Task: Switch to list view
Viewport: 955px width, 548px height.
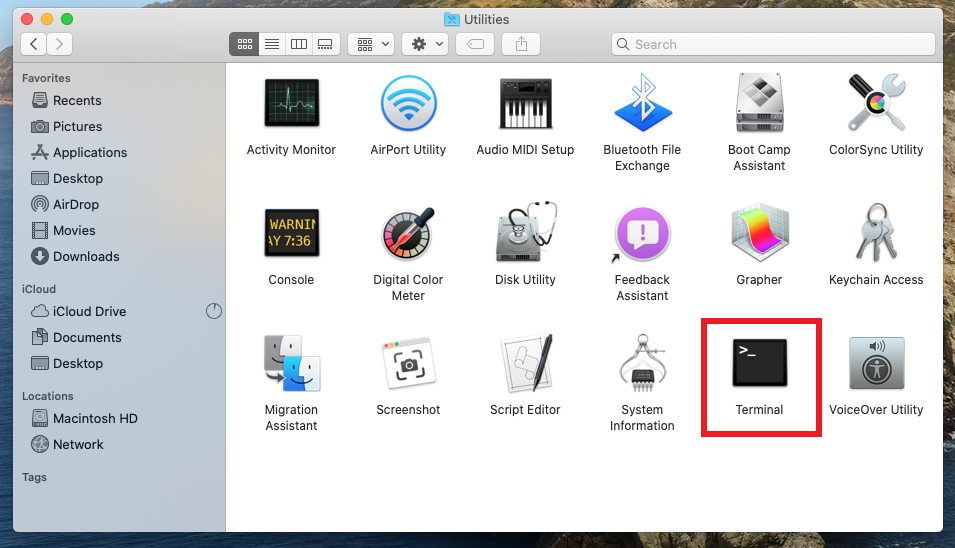Action: pos(272,44)
